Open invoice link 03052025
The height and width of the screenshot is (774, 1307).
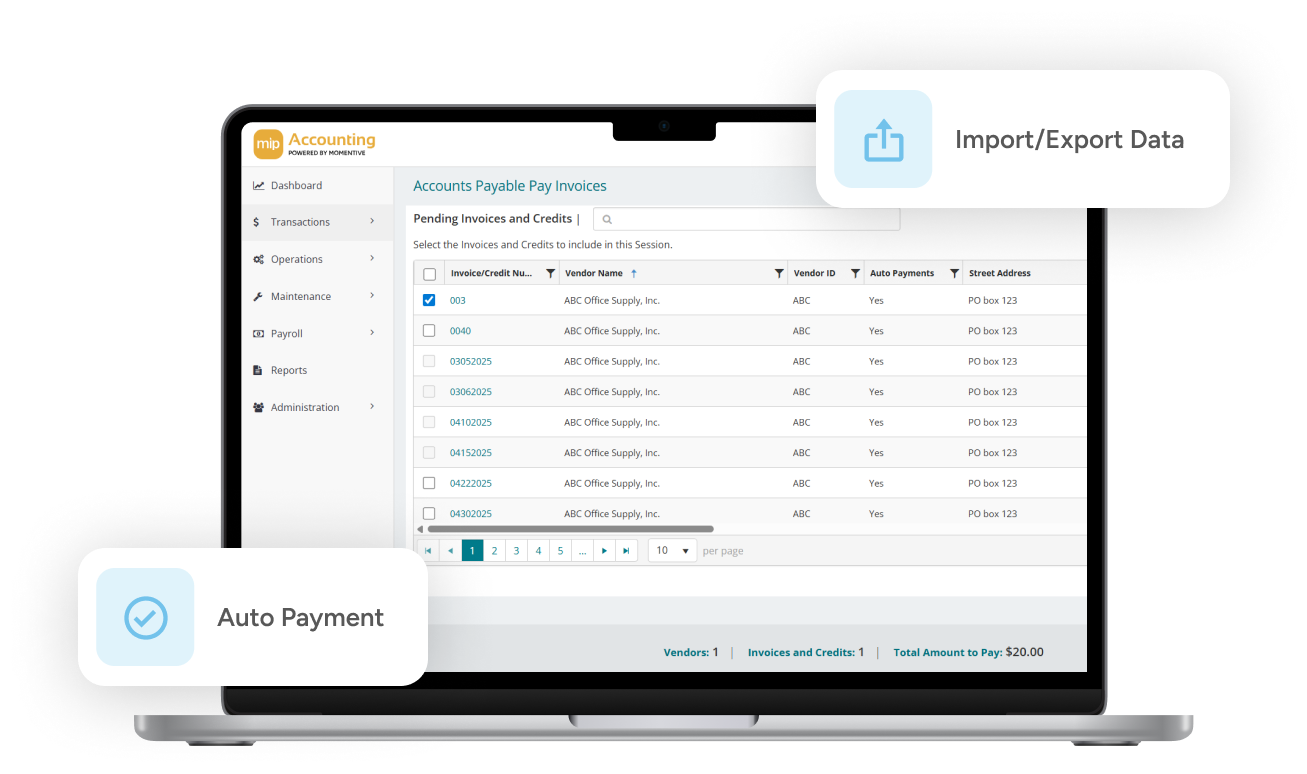pos(470,361)
